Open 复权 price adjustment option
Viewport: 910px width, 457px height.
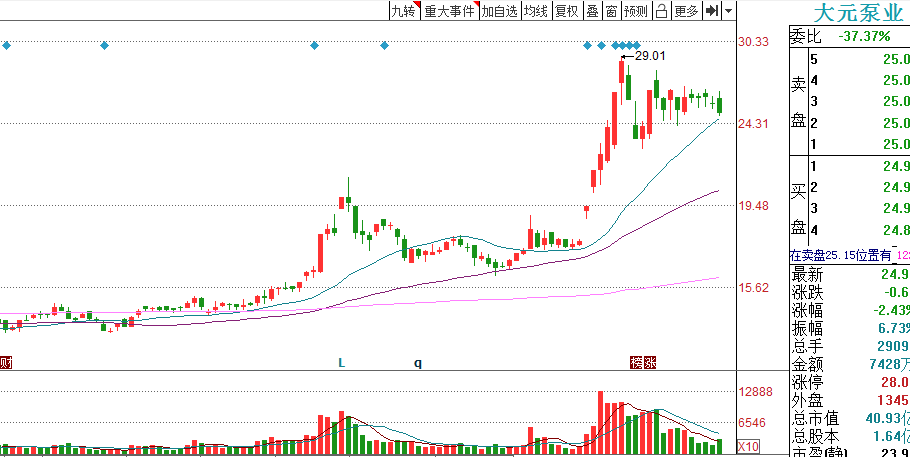(567, 10)
